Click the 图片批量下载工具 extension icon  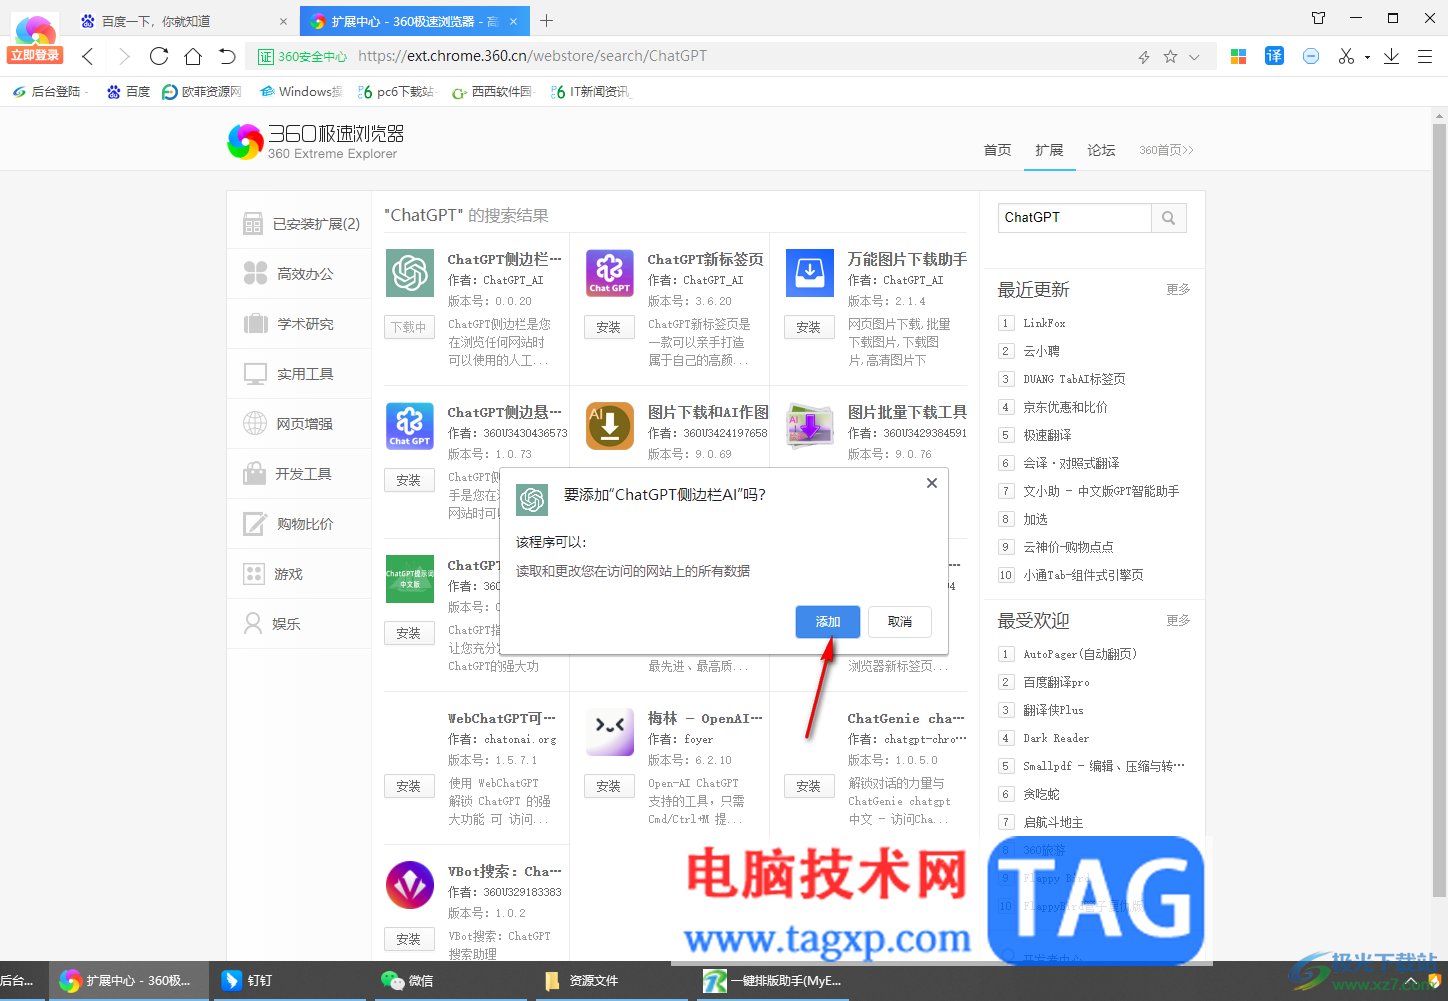pyautogui.click(x=810, y=426)
